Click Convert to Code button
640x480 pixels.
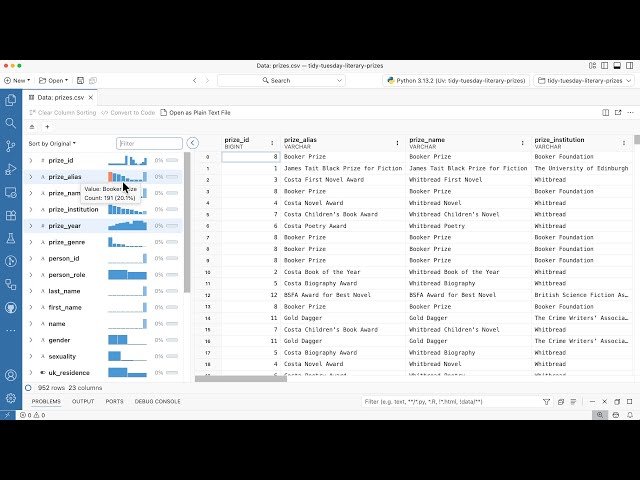(128, 113)
